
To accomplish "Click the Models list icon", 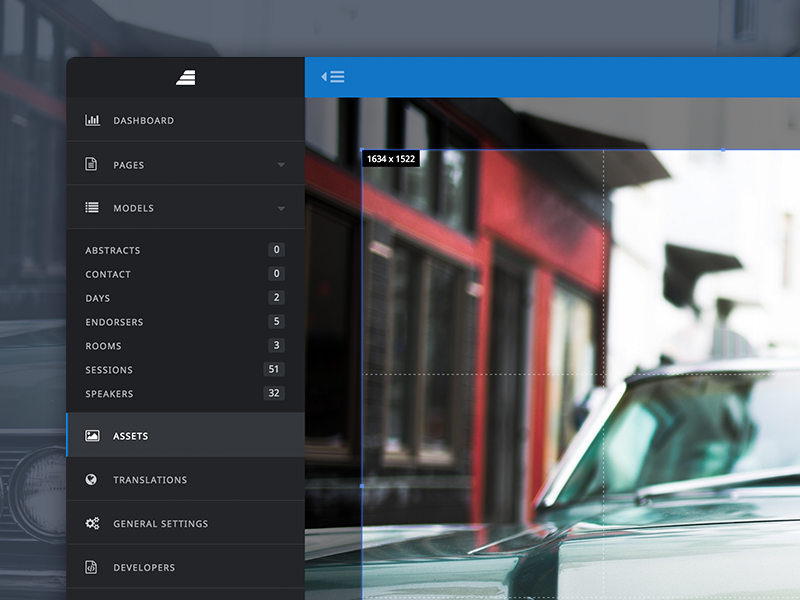I will pyautogui.click(x=92, y=208).
